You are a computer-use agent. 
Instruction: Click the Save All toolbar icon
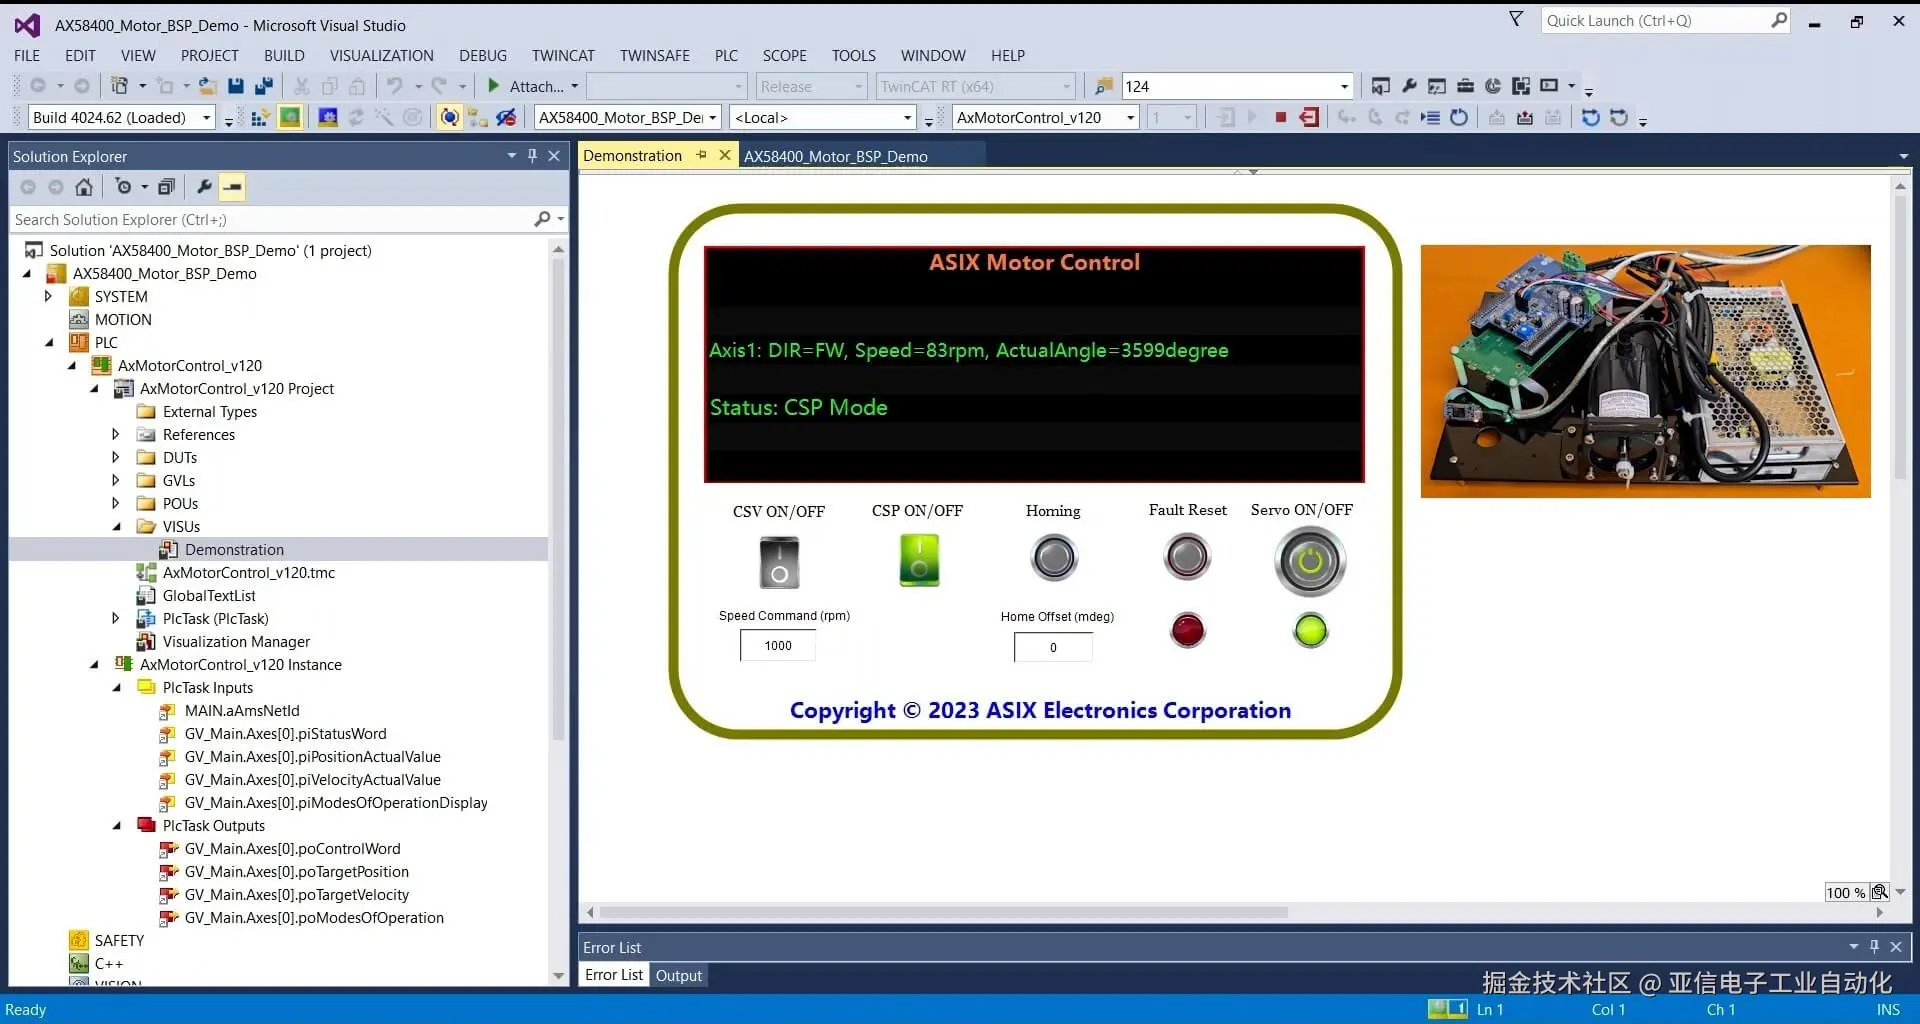point(263,85)
